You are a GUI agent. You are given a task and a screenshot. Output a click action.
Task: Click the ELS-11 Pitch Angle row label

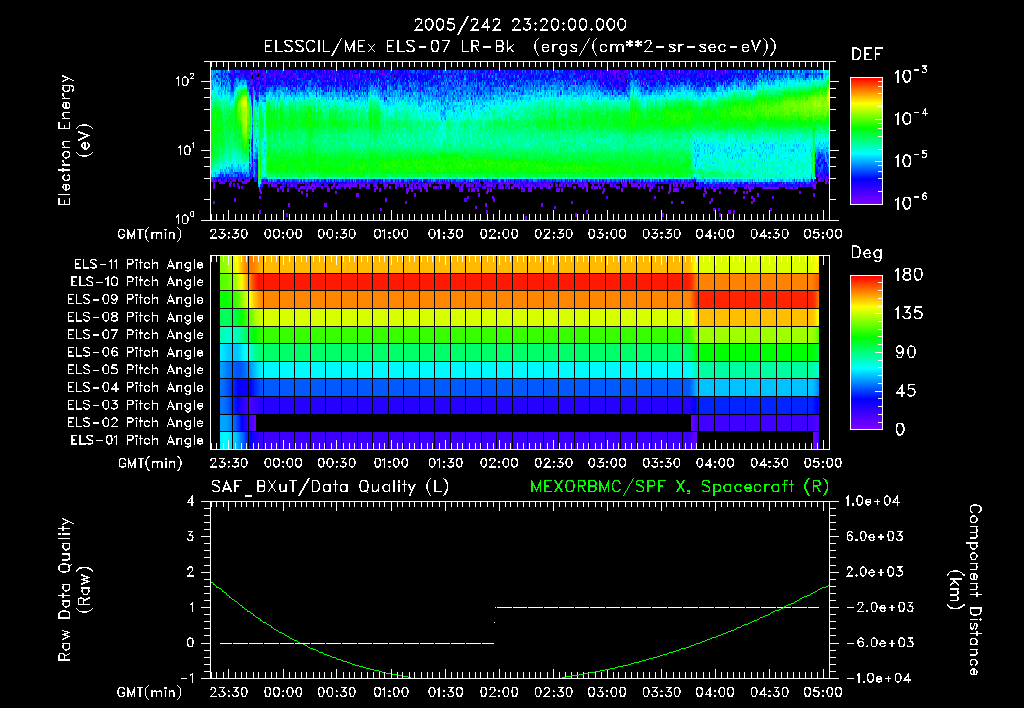(x=138, y=265)
